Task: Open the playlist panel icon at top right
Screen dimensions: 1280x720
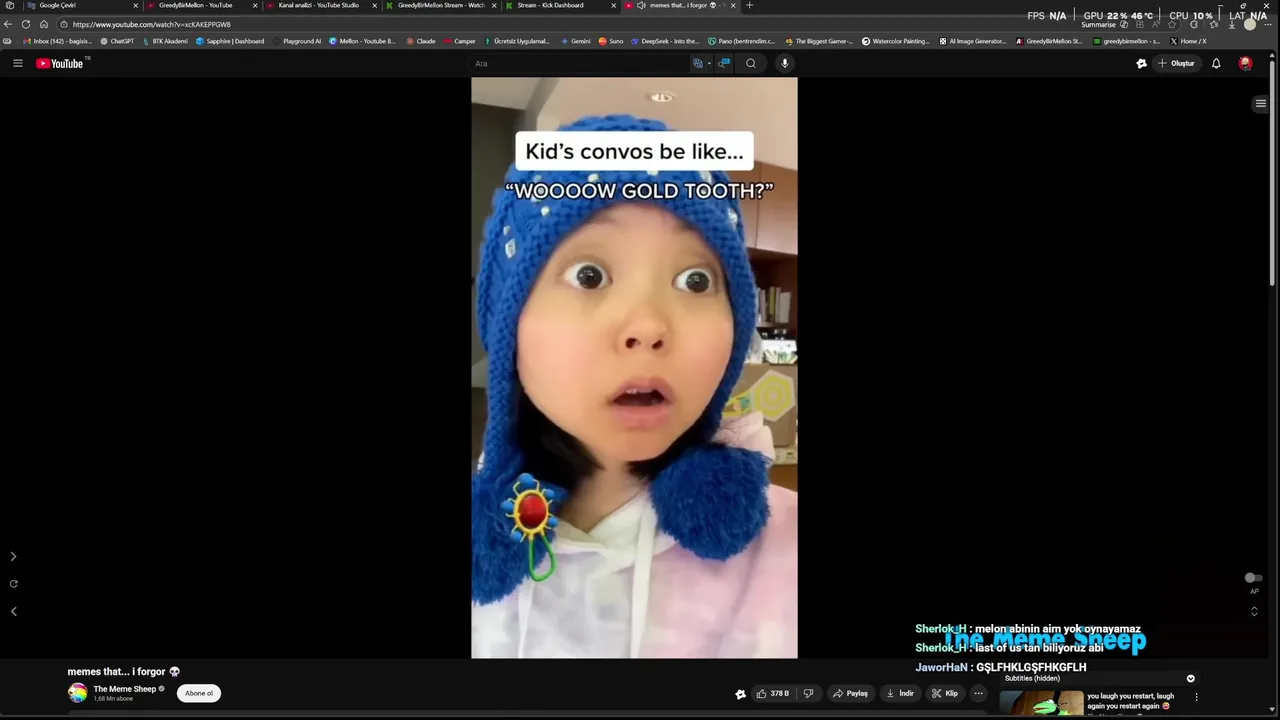Action: click(1260, 104)
